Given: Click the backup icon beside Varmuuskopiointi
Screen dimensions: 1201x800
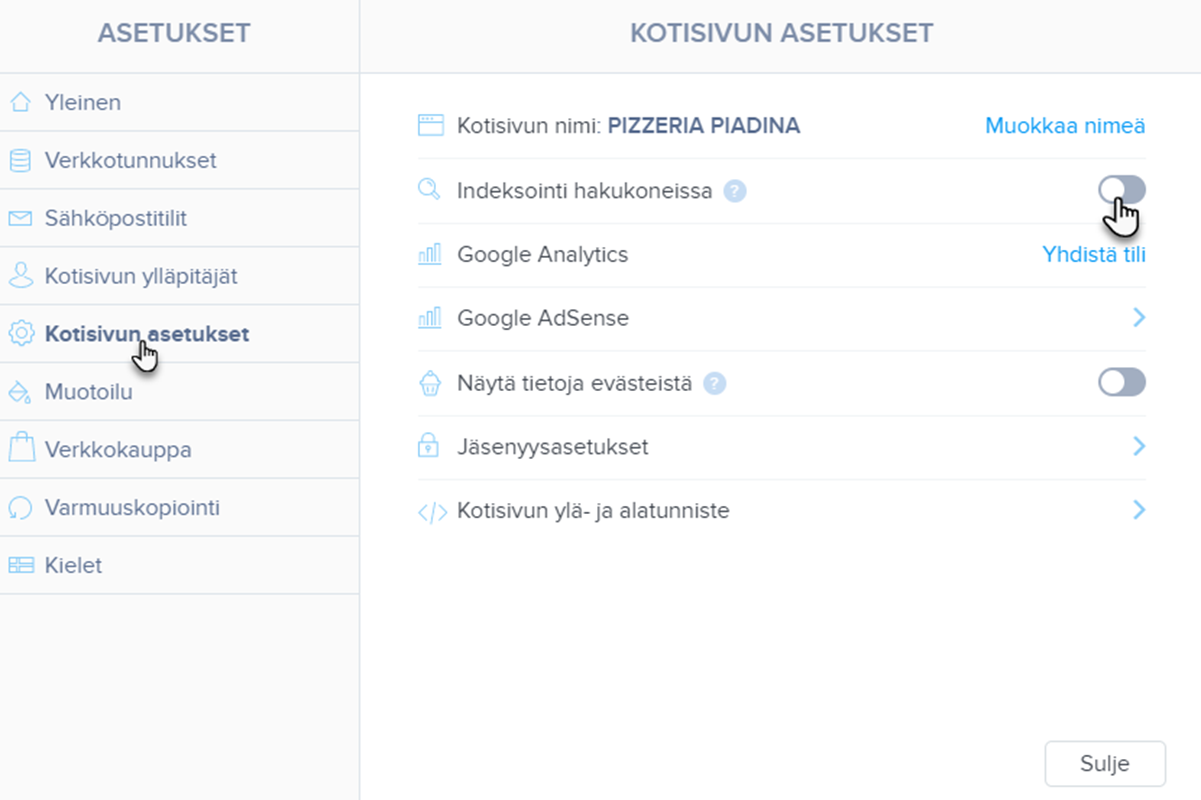Looking at the screenshot, I should (20, 507).
